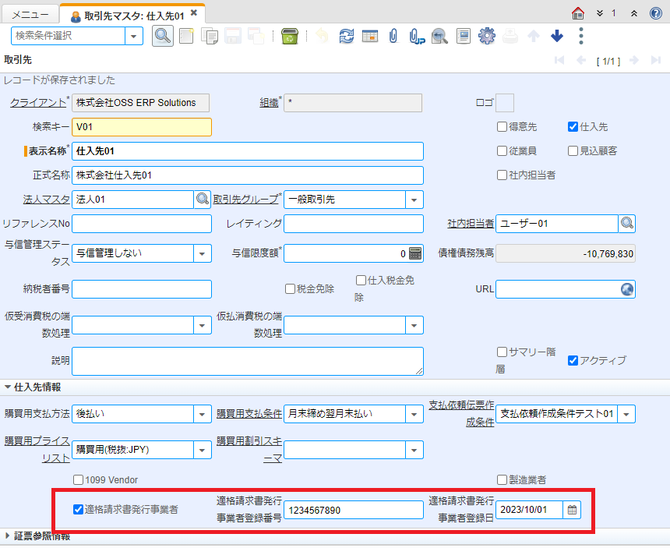Open calculator for 与信限度額 field

[x=415, y=253]
